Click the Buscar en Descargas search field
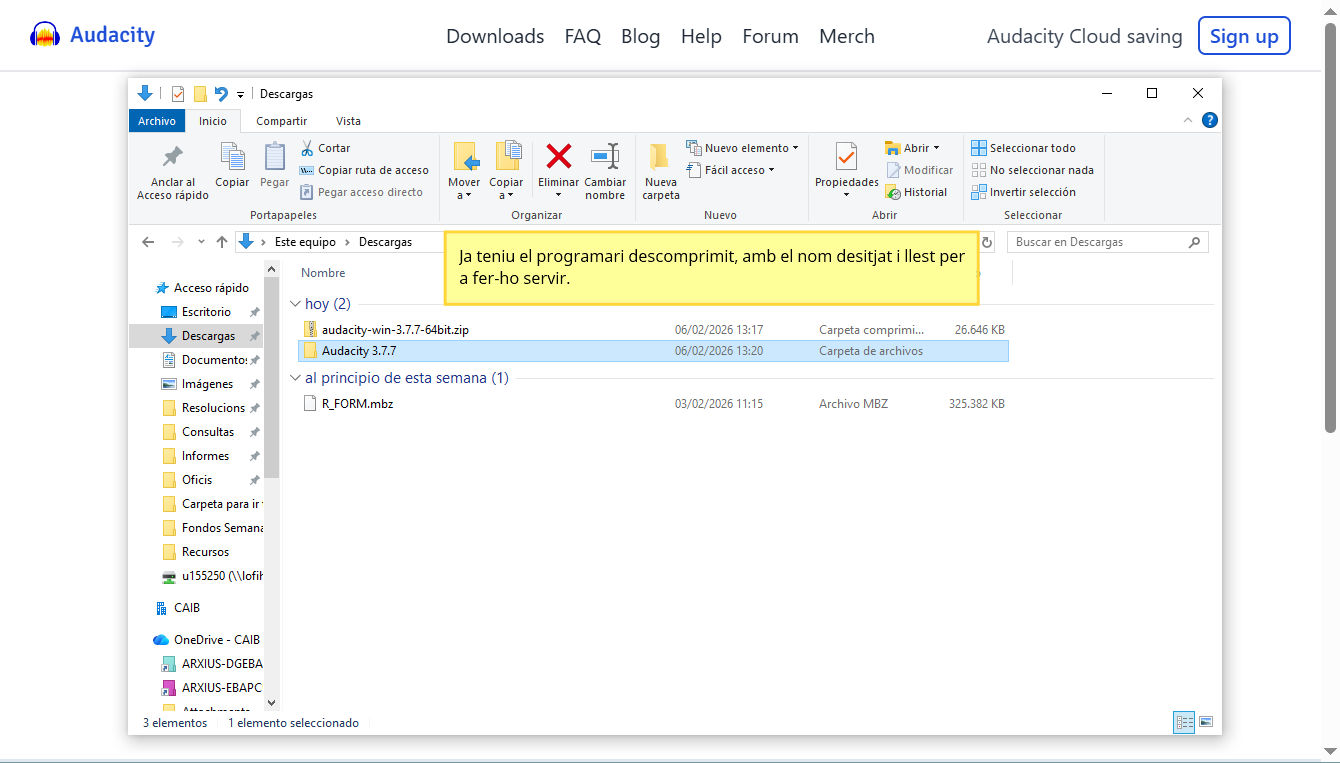The width and height of the screenshot is (1340, 763). tap(1098, 242)
